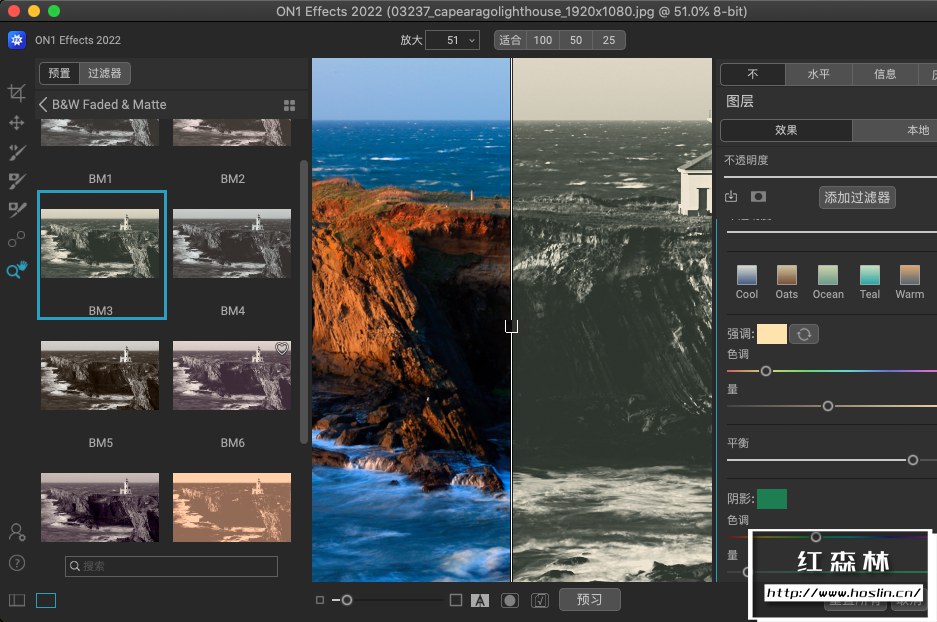
Task: Activate the View zoom and hand tool
Action: pos(16,270)
